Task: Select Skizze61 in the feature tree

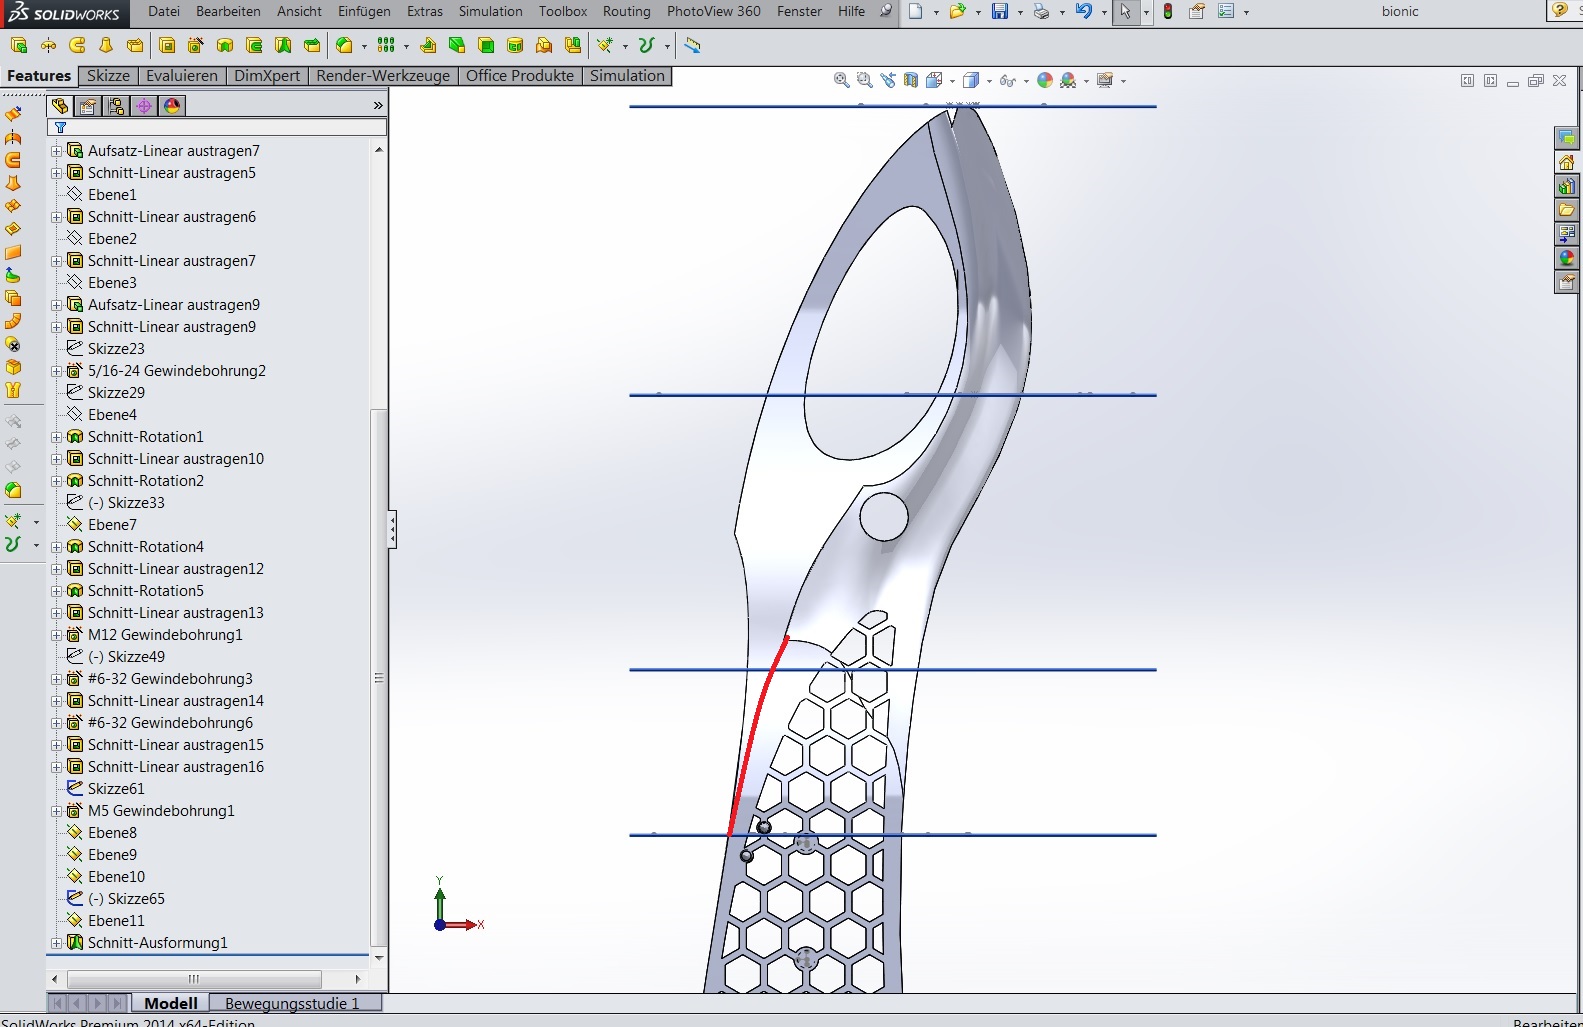Action: point(116,789)
